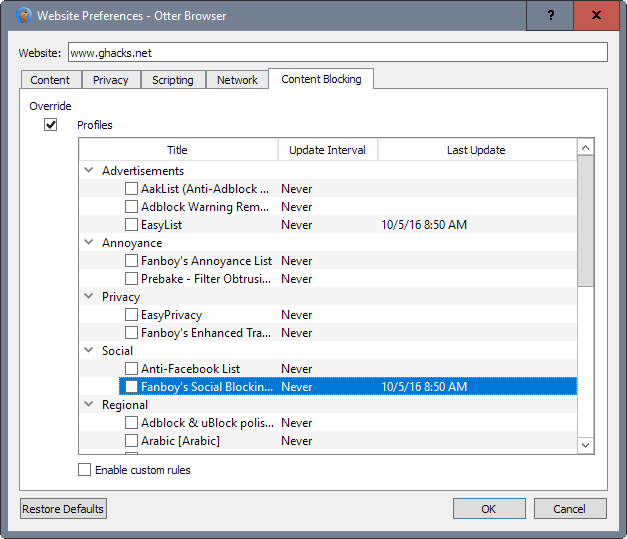
Task: Collapse the Annoyance group
Action: [89, 242]
